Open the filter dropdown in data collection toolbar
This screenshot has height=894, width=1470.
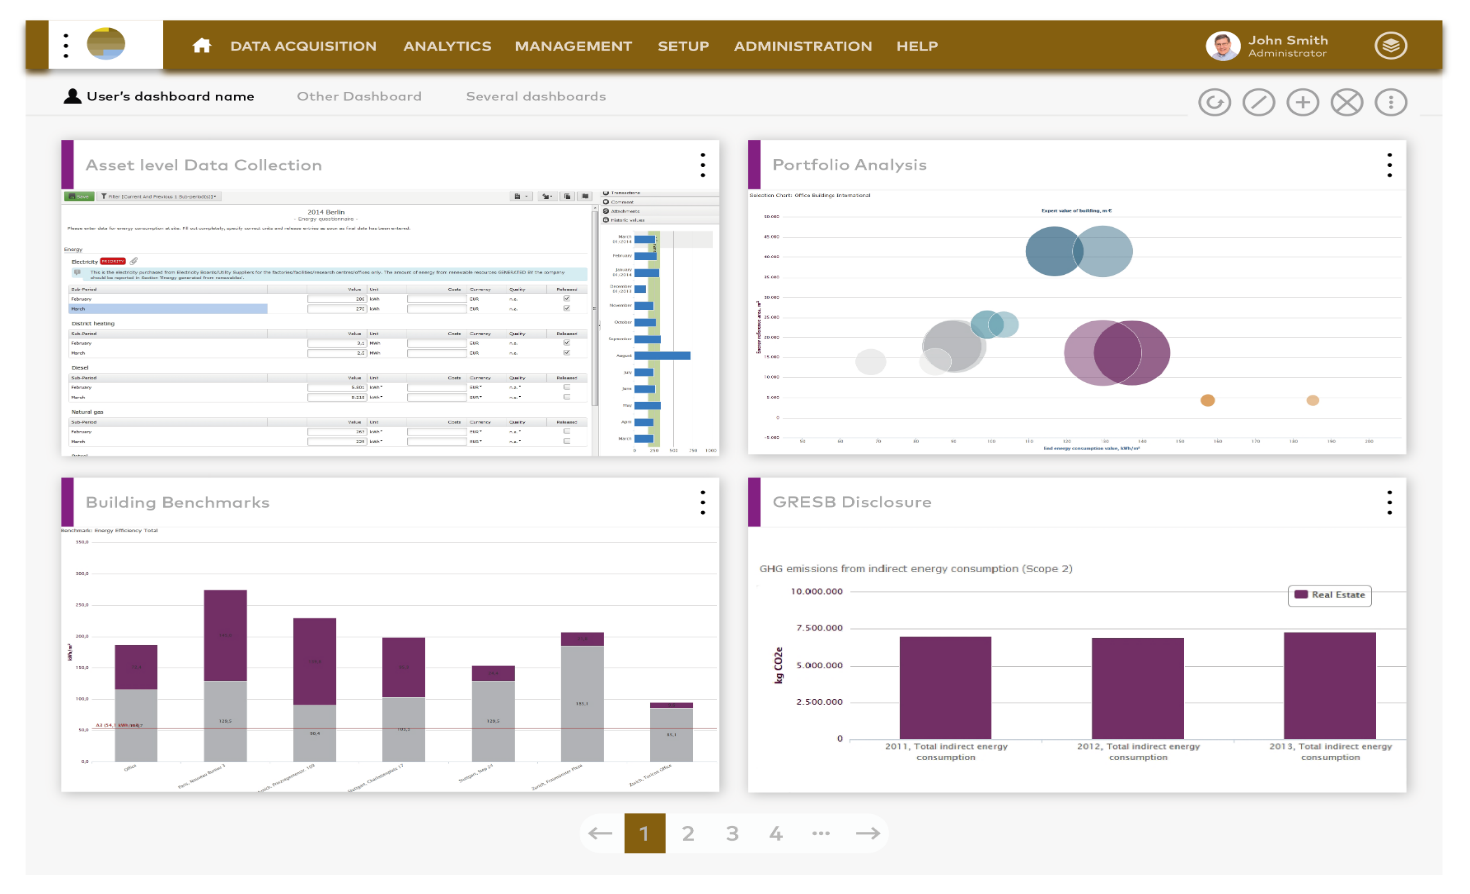[x=159, y=197]
